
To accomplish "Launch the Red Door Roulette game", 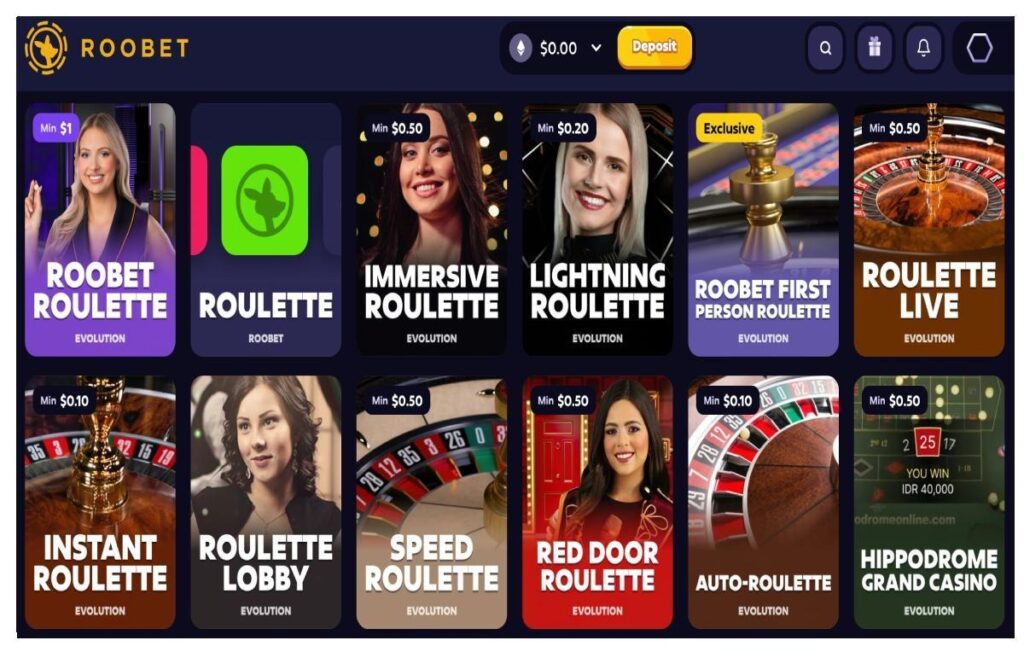I will [598, 502].
